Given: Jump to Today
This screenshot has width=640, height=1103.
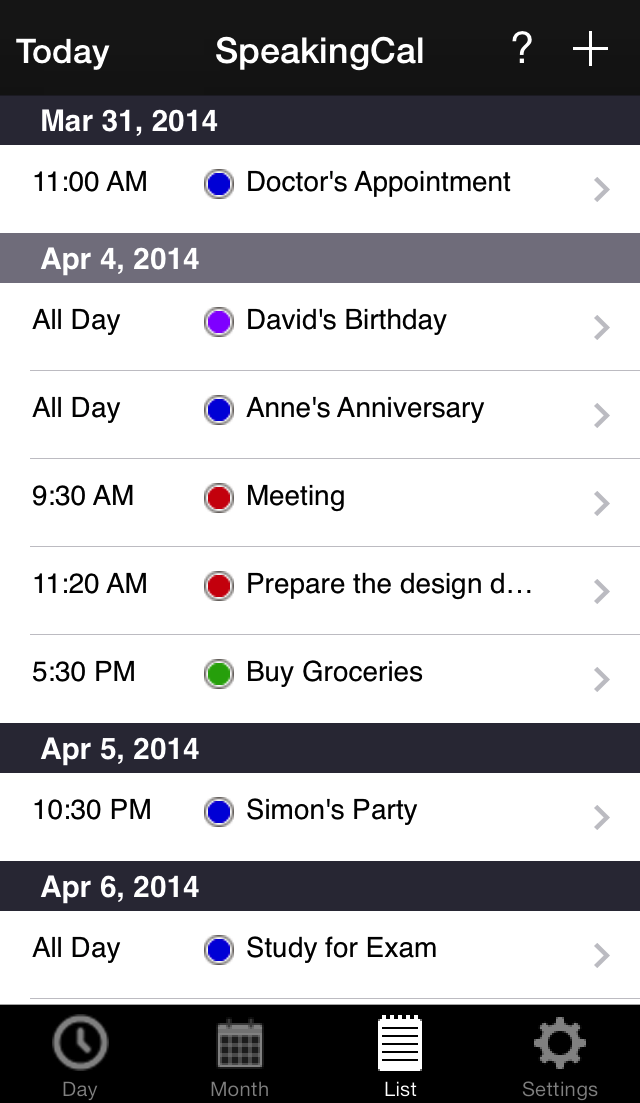Looking at the screenshot, I should [x=63, y=51].
